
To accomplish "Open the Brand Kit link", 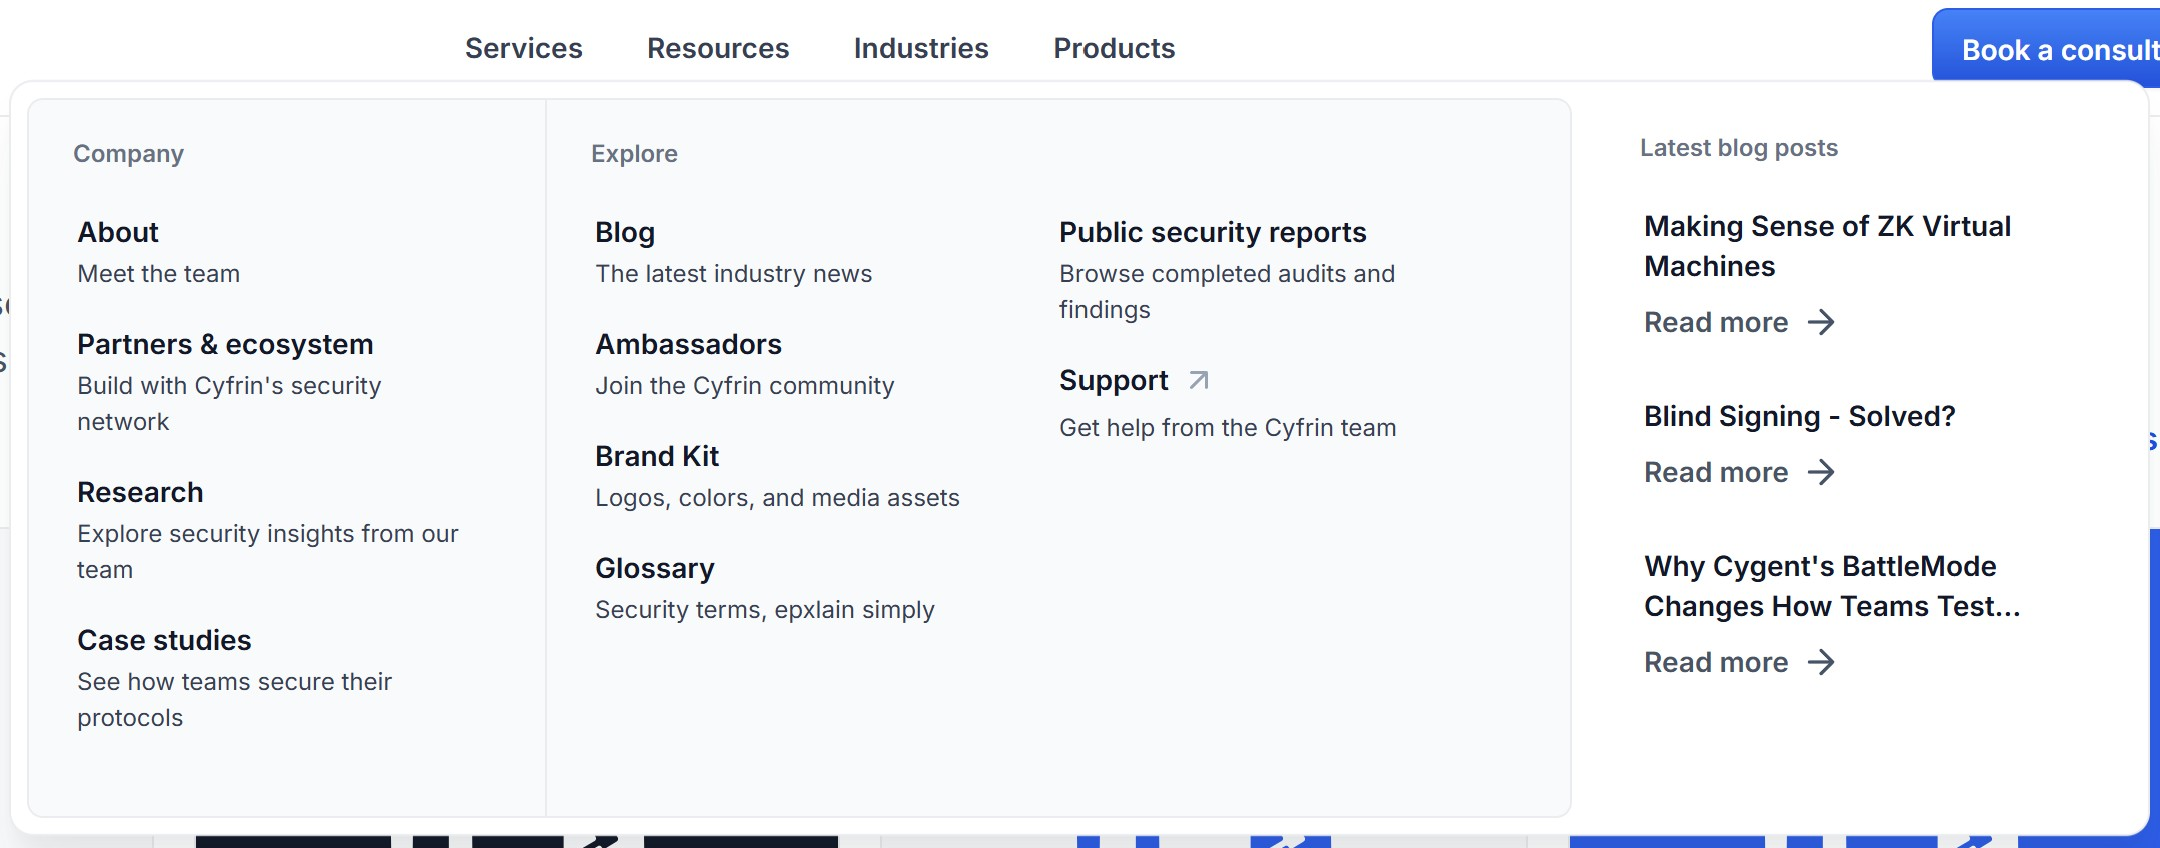I will click(657, 456).
